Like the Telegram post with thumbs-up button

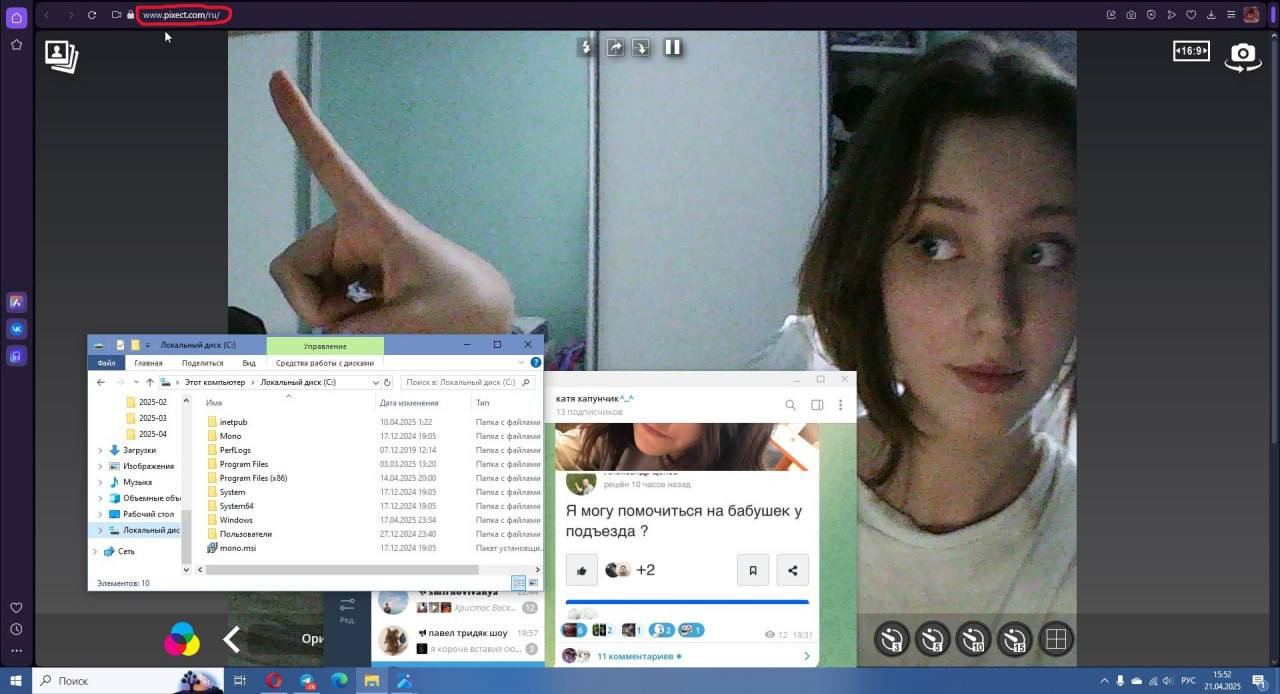coord(581,570)
